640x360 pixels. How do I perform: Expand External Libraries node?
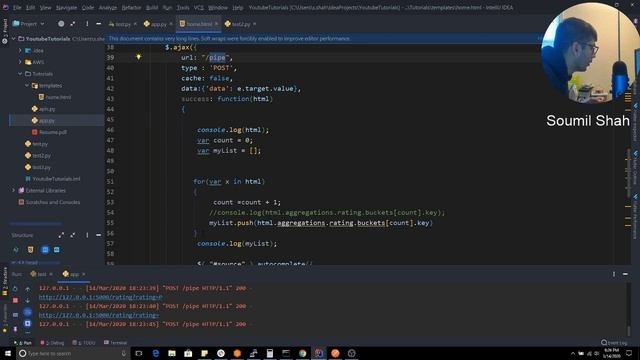[x=13, y=191]
